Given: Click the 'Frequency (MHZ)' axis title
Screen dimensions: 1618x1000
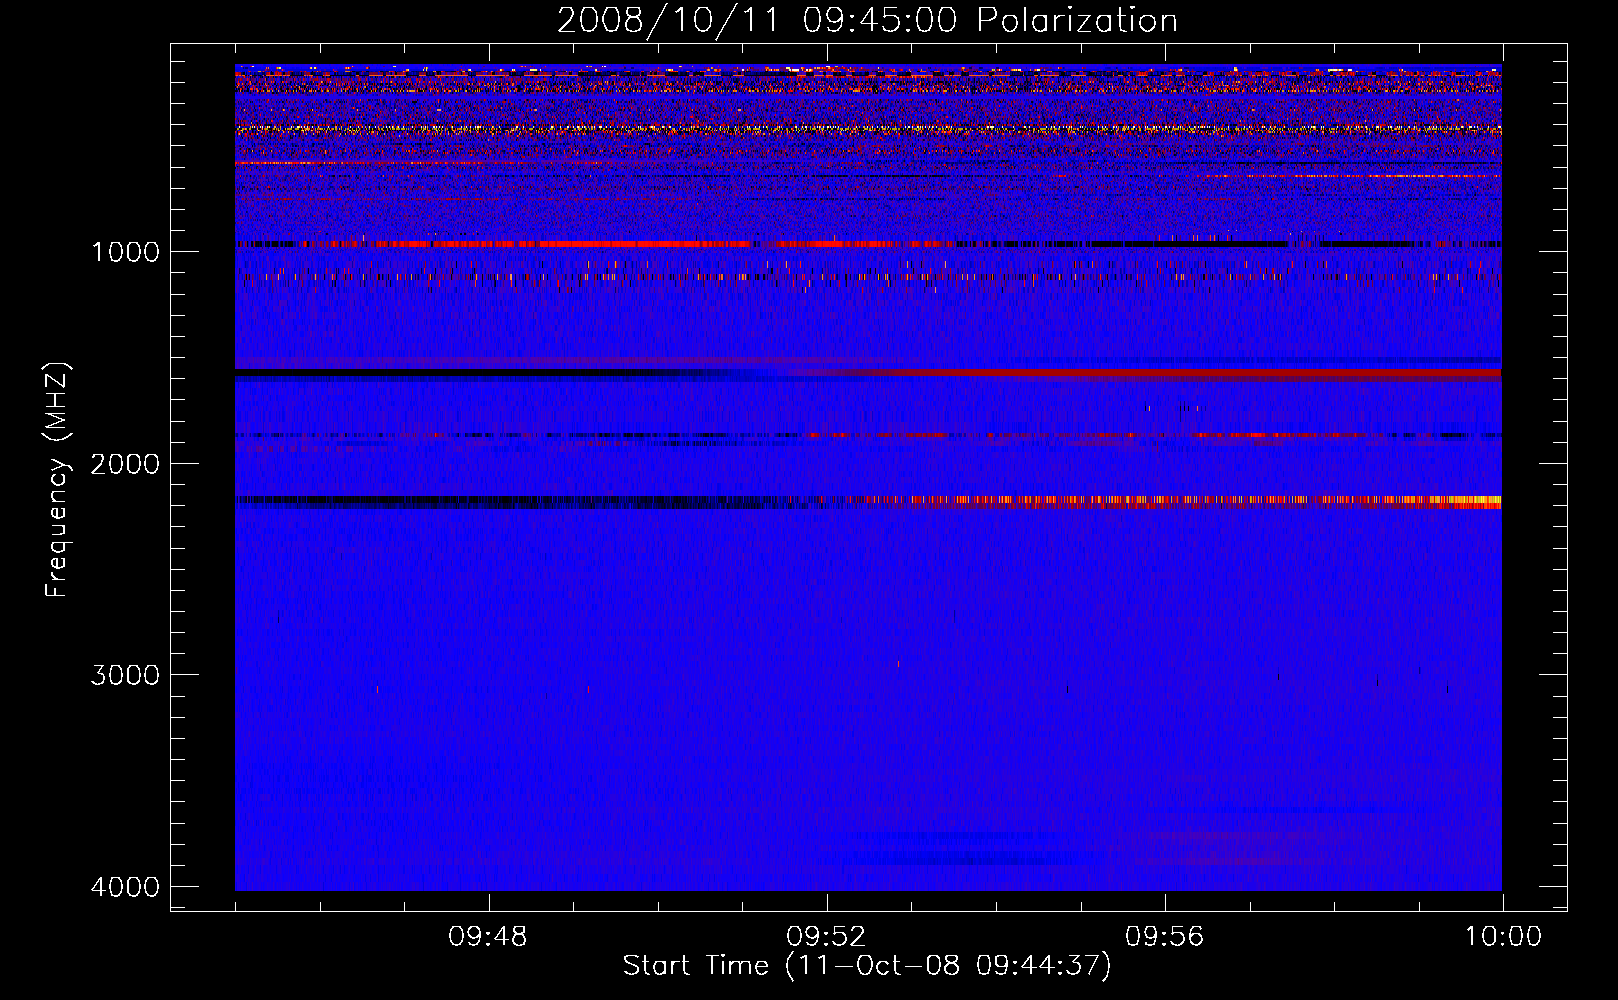Looking at the screenshot, I should coord(58,479).
